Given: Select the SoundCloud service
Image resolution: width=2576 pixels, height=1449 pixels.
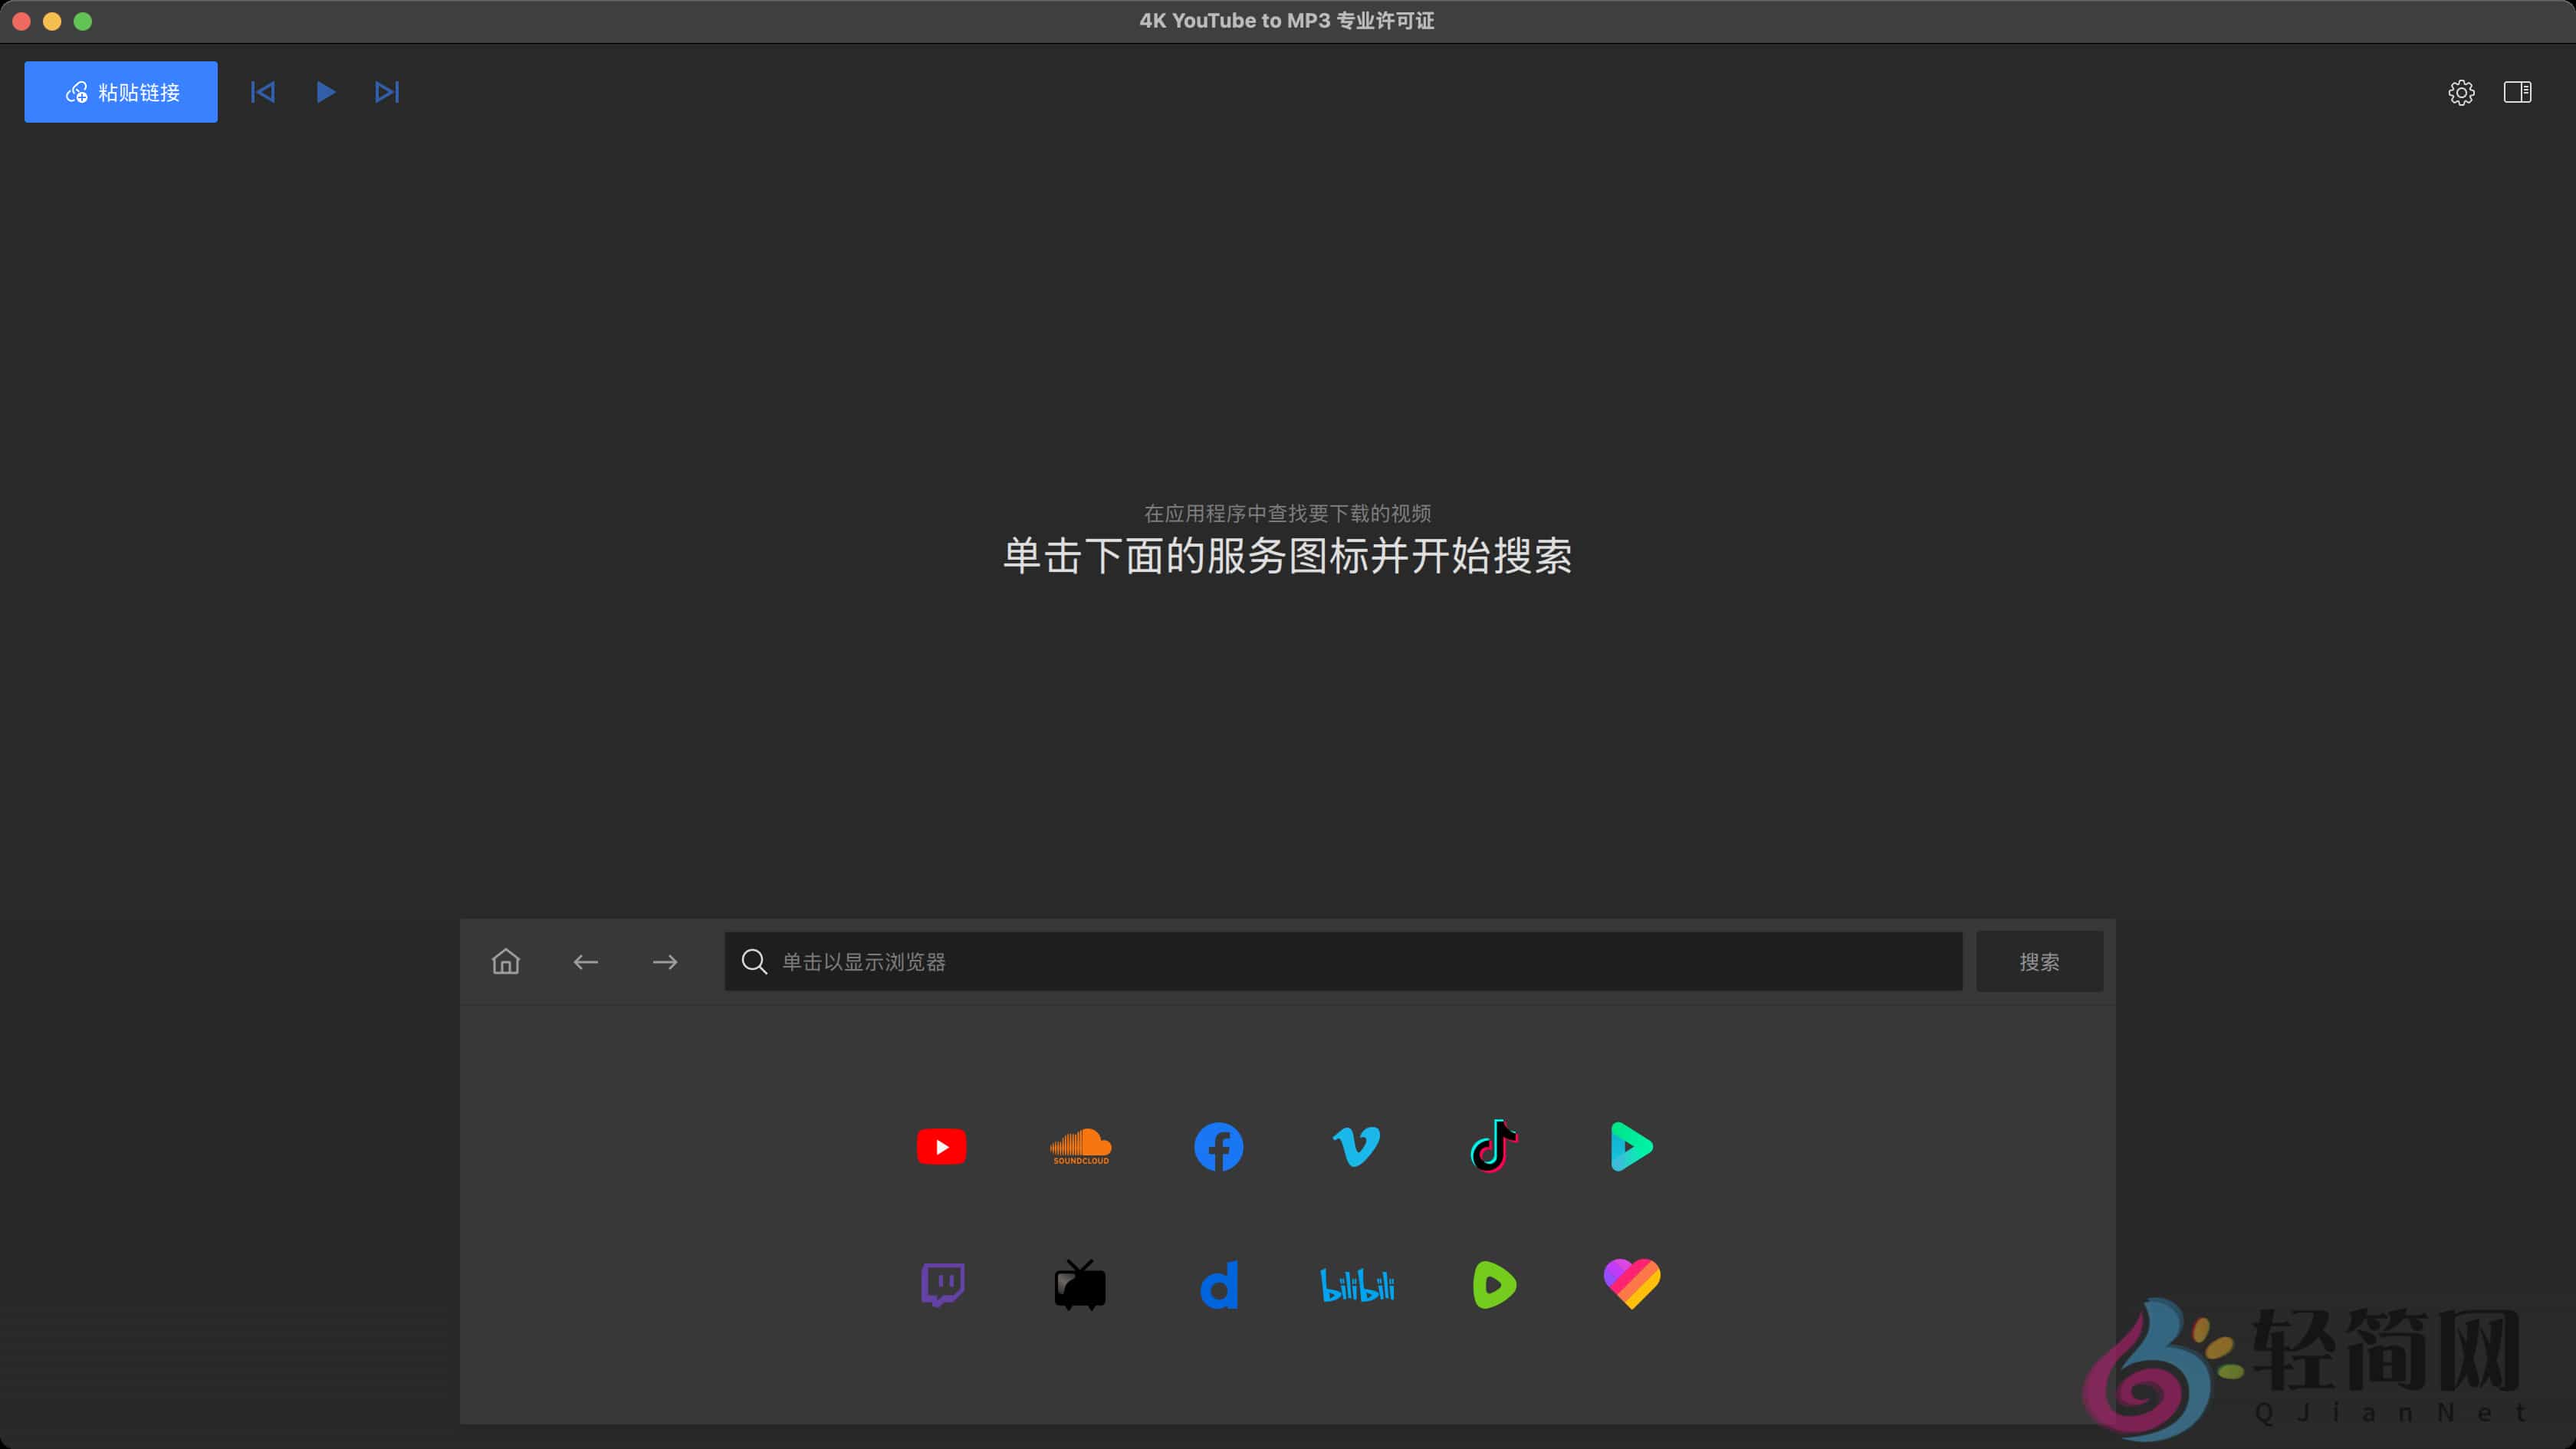Looking at the screenshot, I should click(x=1080, y=1147).
